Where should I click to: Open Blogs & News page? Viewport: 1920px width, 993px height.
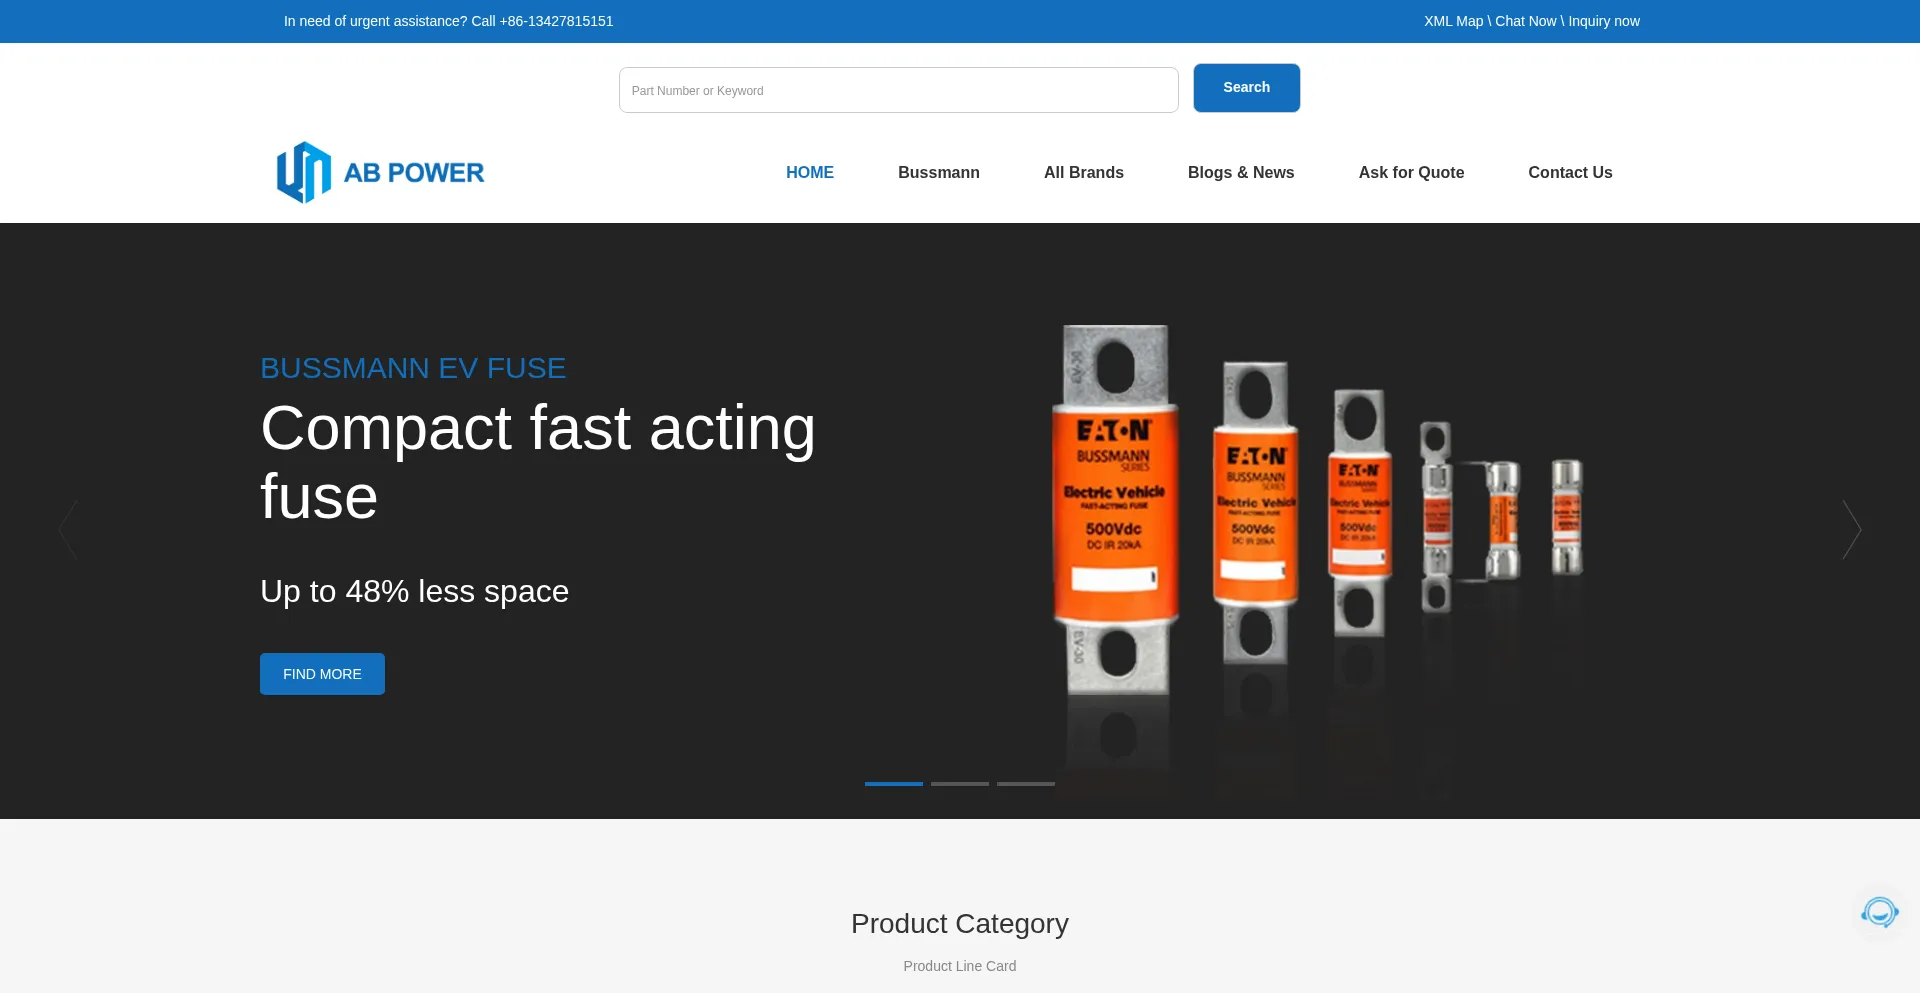coord(1241,172)
